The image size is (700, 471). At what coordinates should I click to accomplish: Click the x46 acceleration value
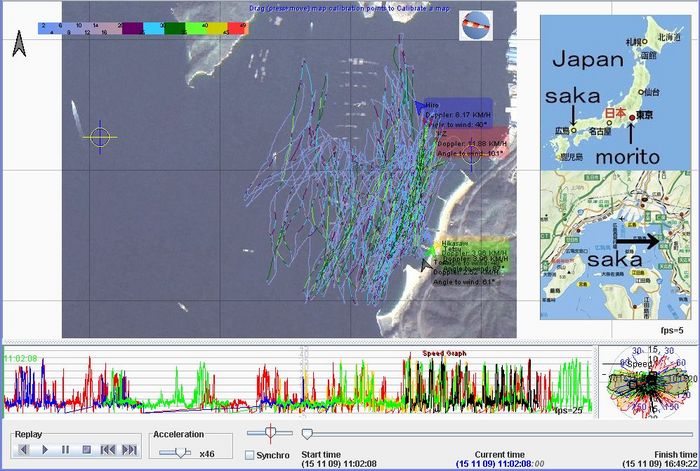(x=207, y=454)
